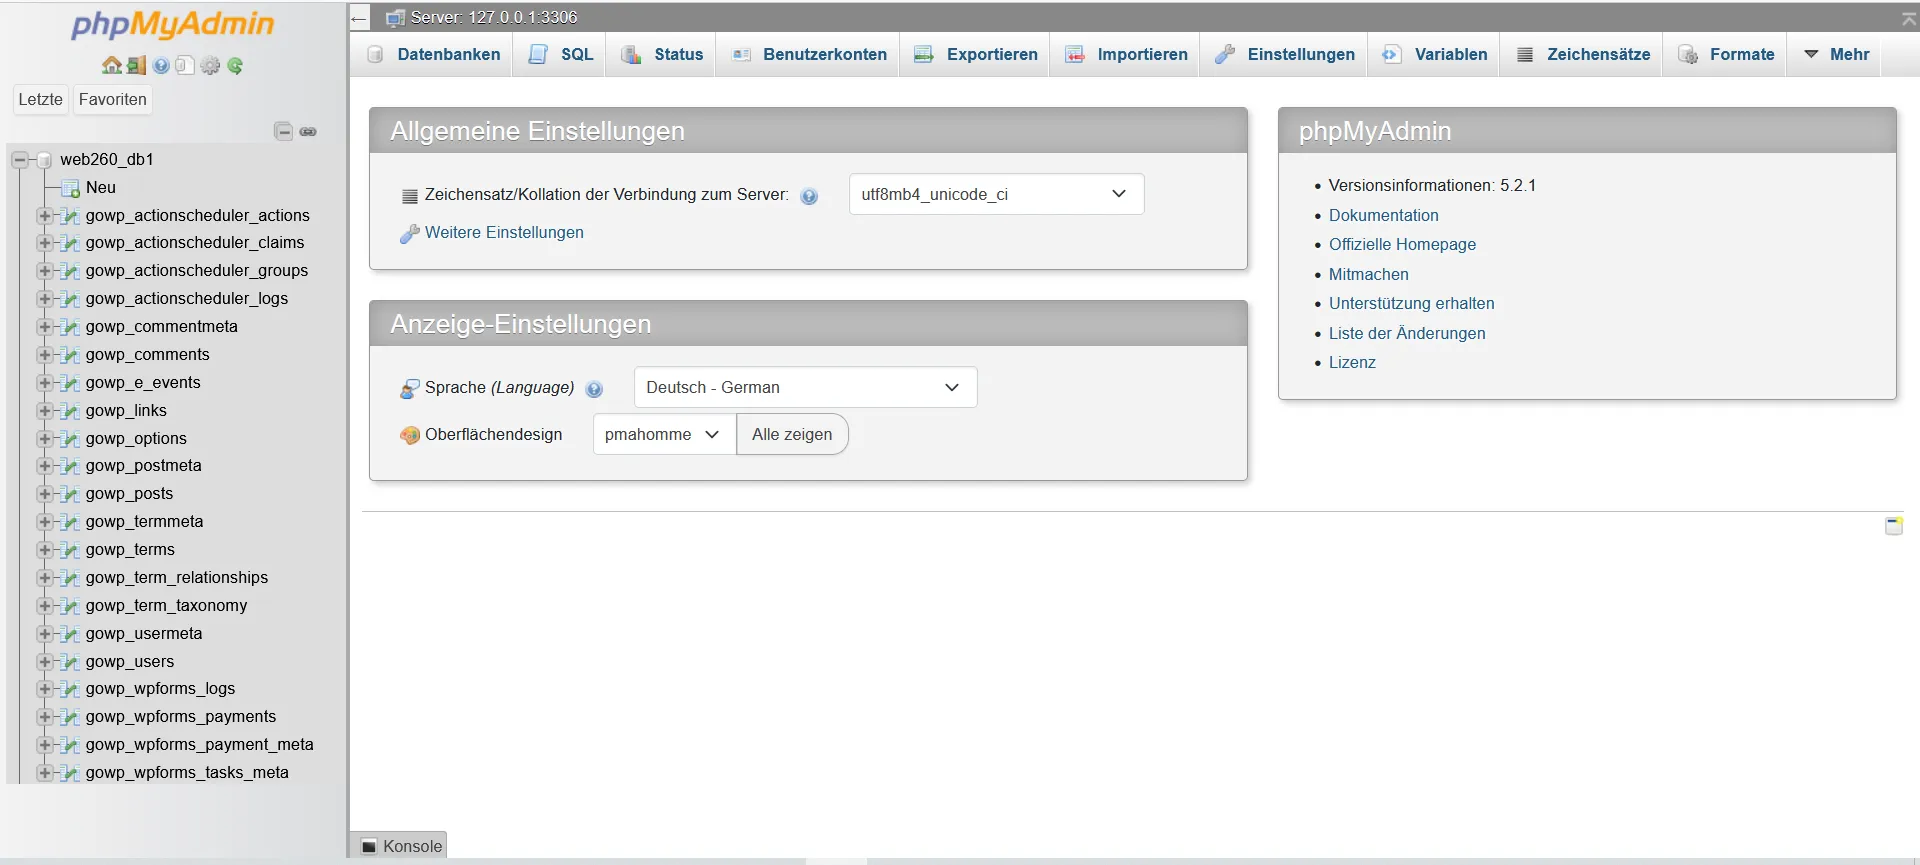
Task: Expand the gowp_term_taxonomy table node
Action: 44,606
